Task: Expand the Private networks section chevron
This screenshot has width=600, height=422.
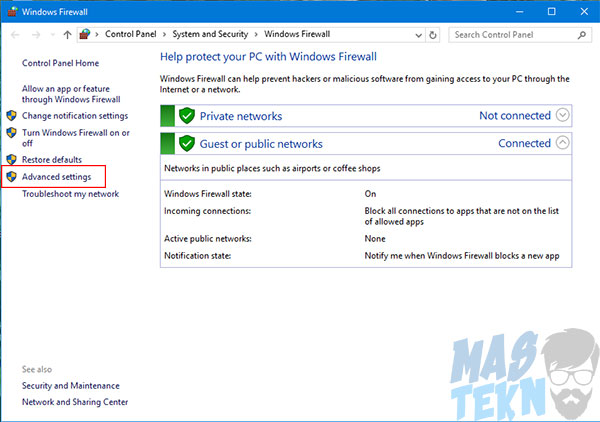Action: (562, 115)
